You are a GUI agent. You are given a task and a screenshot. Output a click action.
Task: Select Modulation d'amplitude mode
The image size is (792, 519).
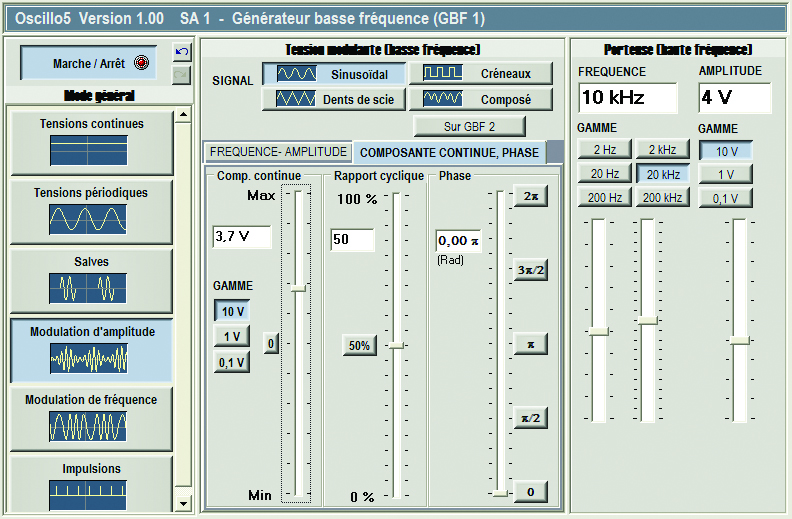(x=91, y=350)
